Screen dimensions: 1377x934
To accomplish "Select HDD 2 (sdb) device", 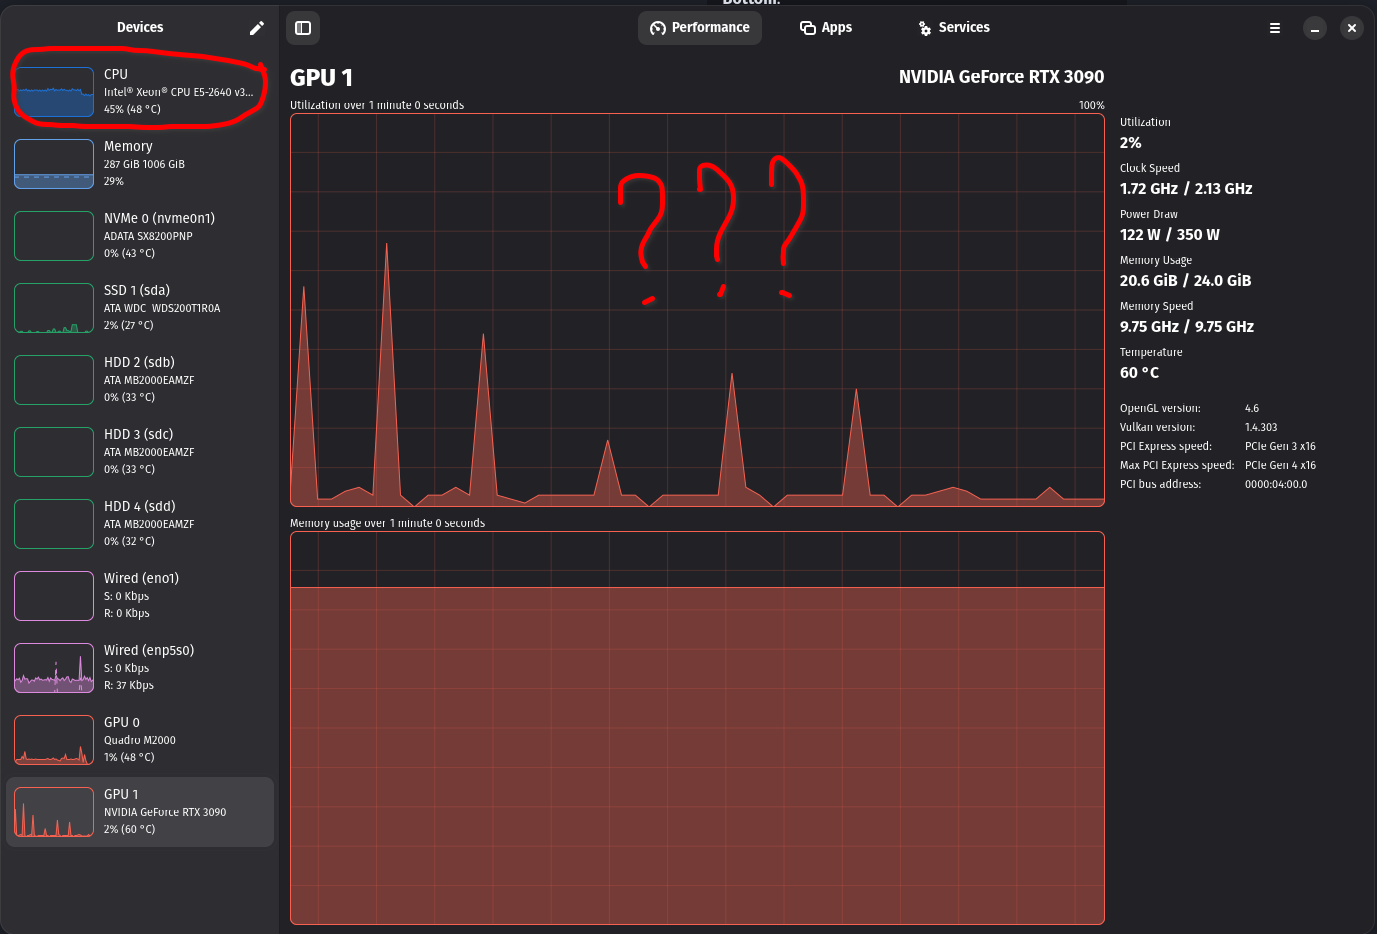I will click(x=140, y=380).
